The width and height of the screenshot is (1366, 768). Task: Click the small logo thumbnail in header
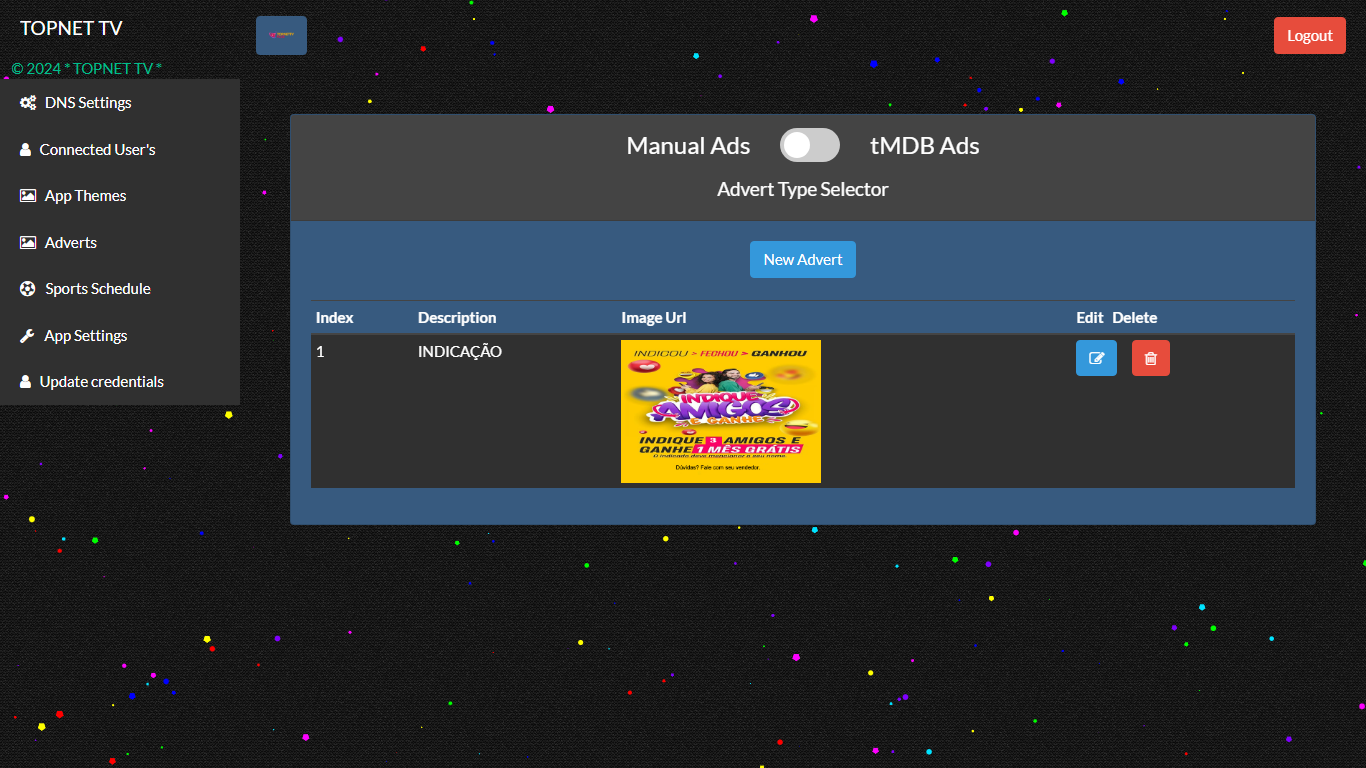click(x=281, y=35)
